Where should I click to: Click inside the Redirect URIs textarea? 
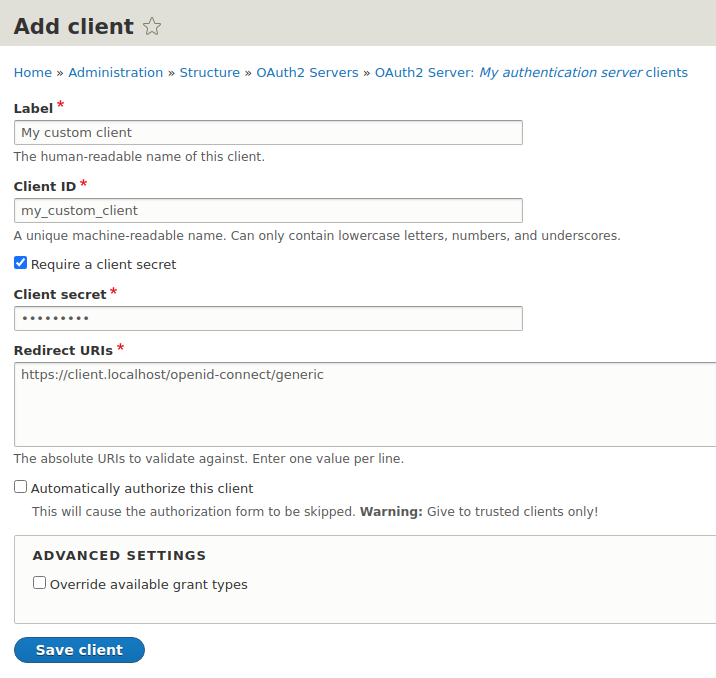365,405
